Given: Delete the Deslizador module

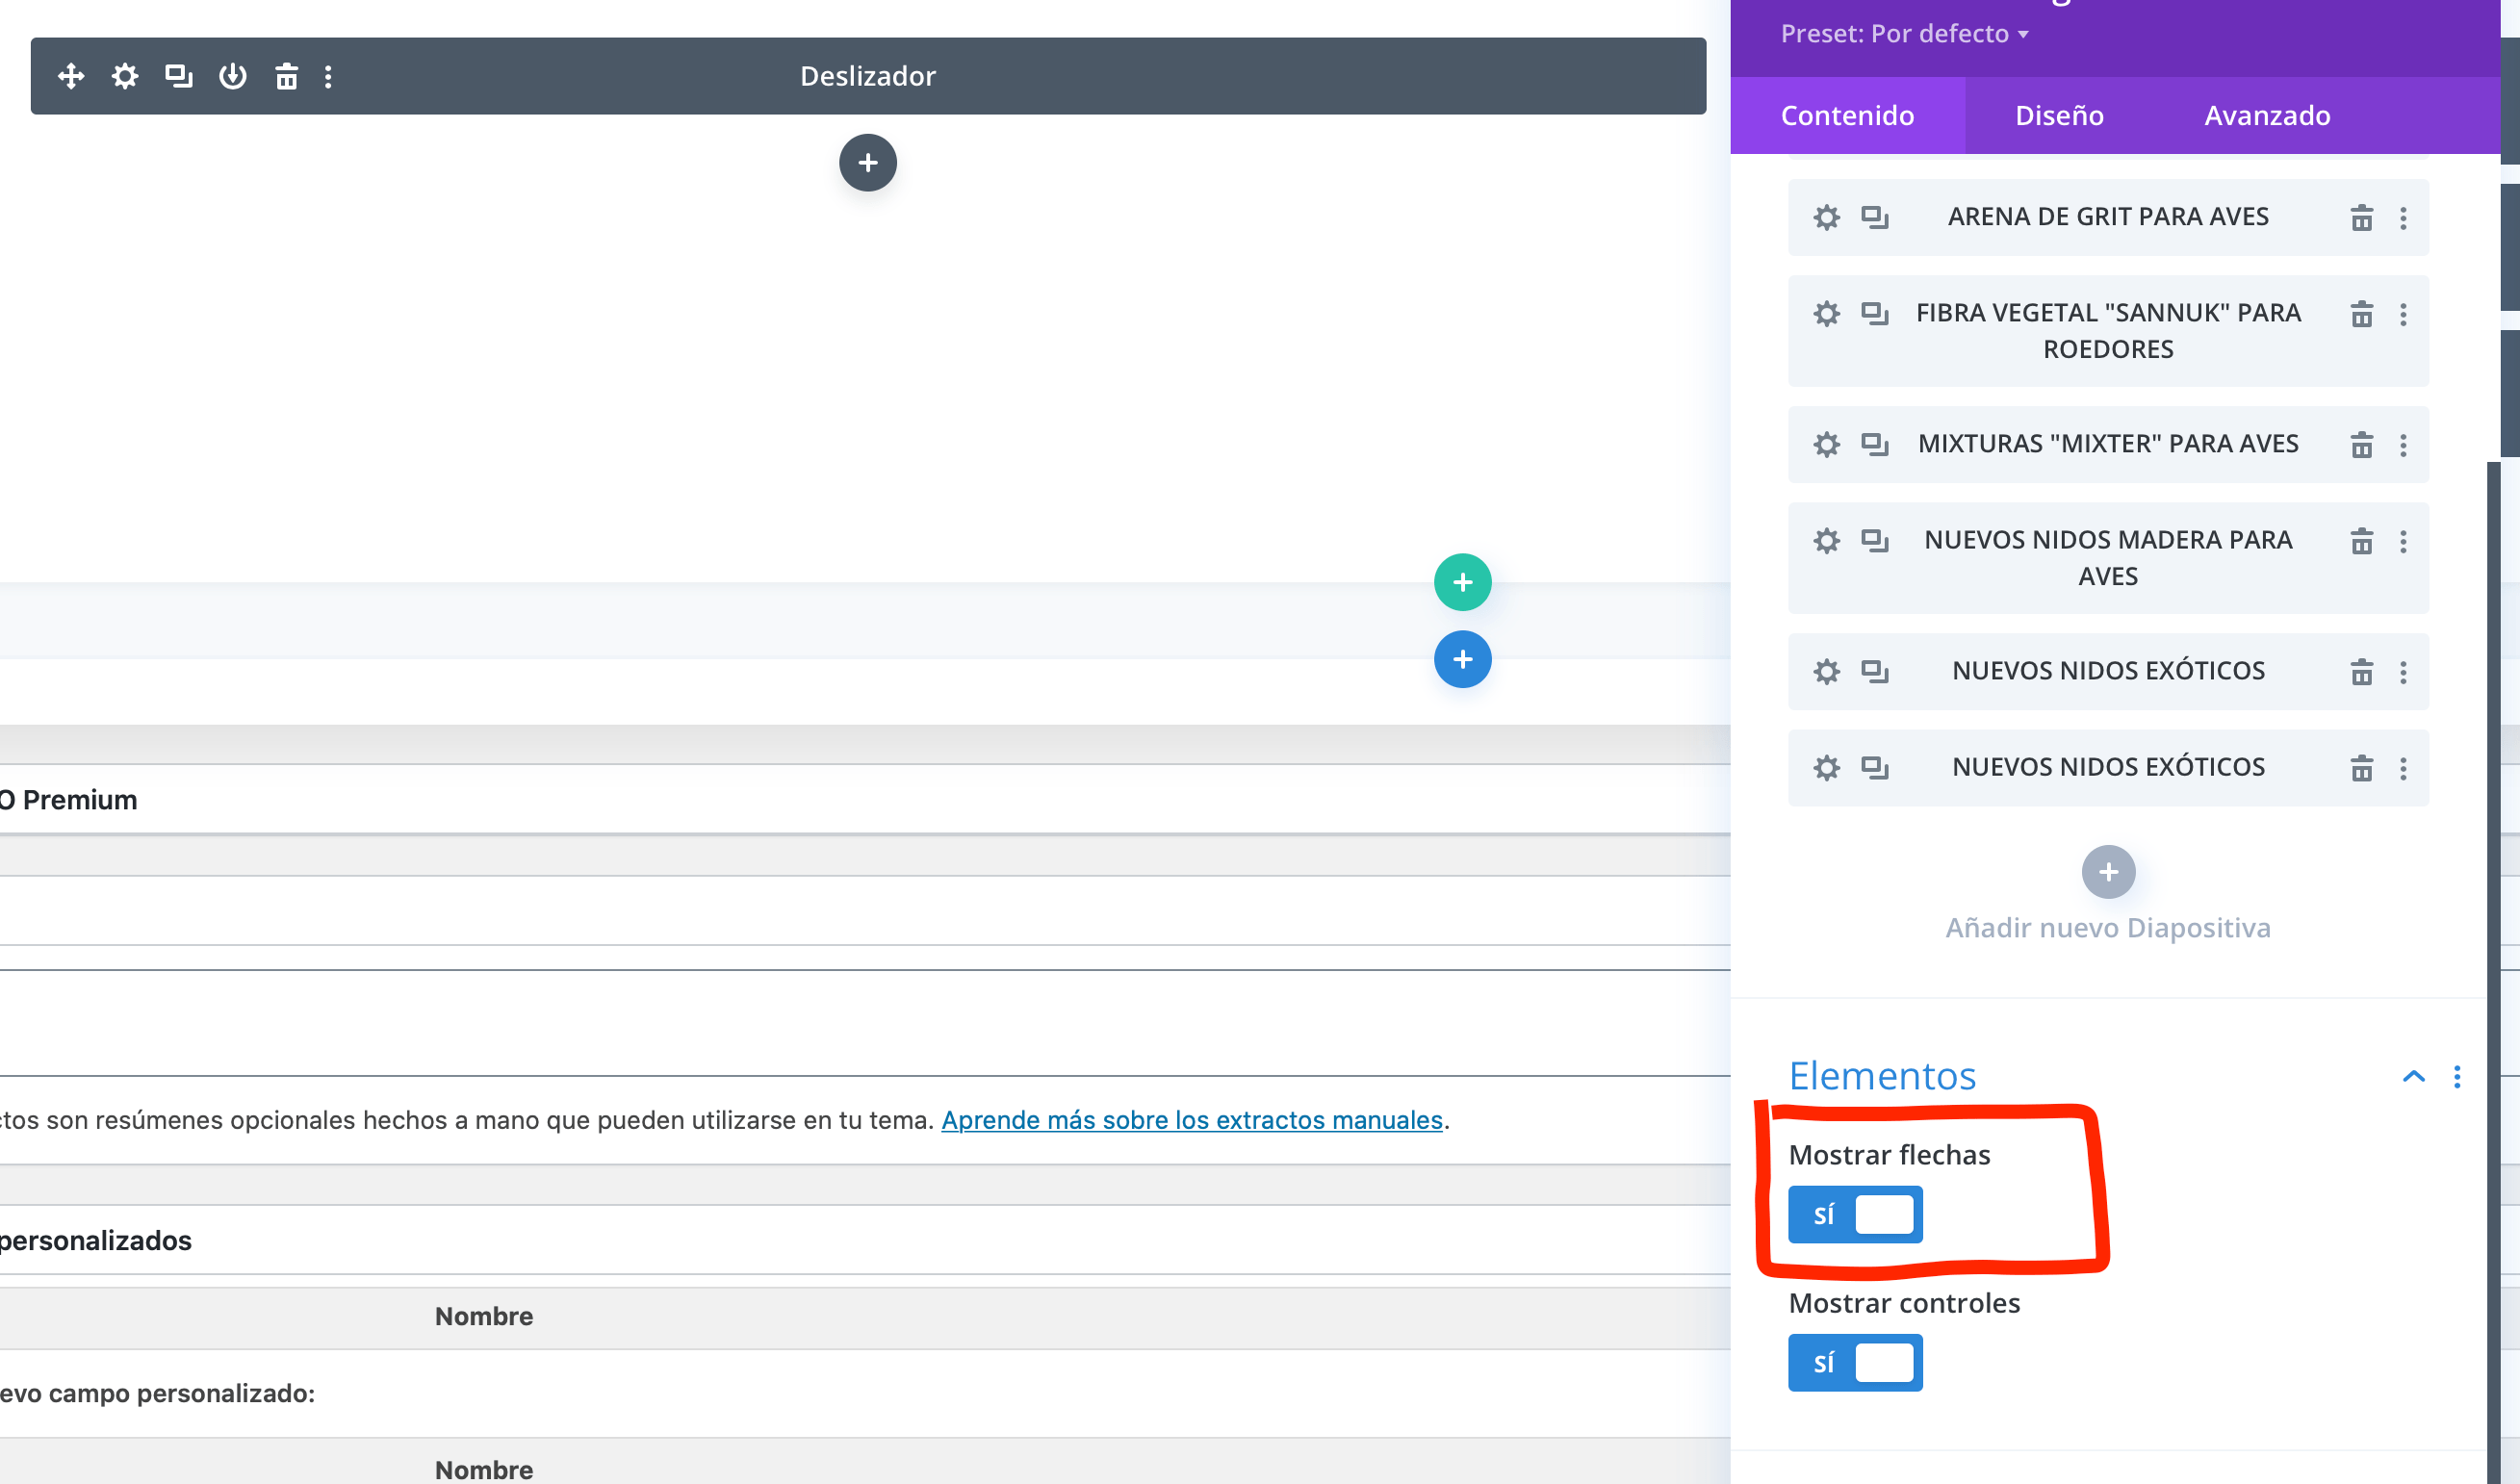Looking at the screenshot, I should click(287, 76).
